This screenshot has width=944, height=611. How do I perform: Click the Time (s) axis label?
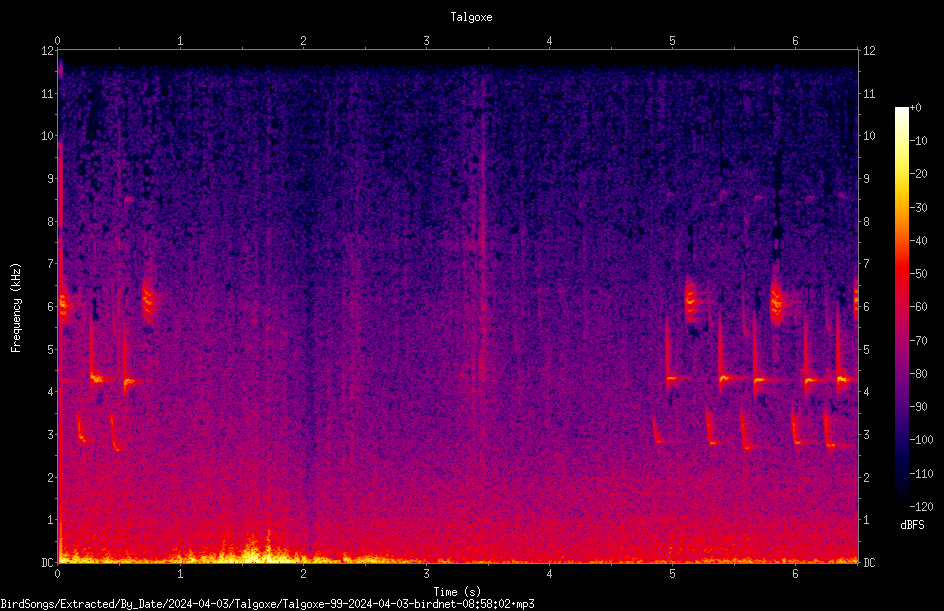pyautogui.click(x=457, y=592)
